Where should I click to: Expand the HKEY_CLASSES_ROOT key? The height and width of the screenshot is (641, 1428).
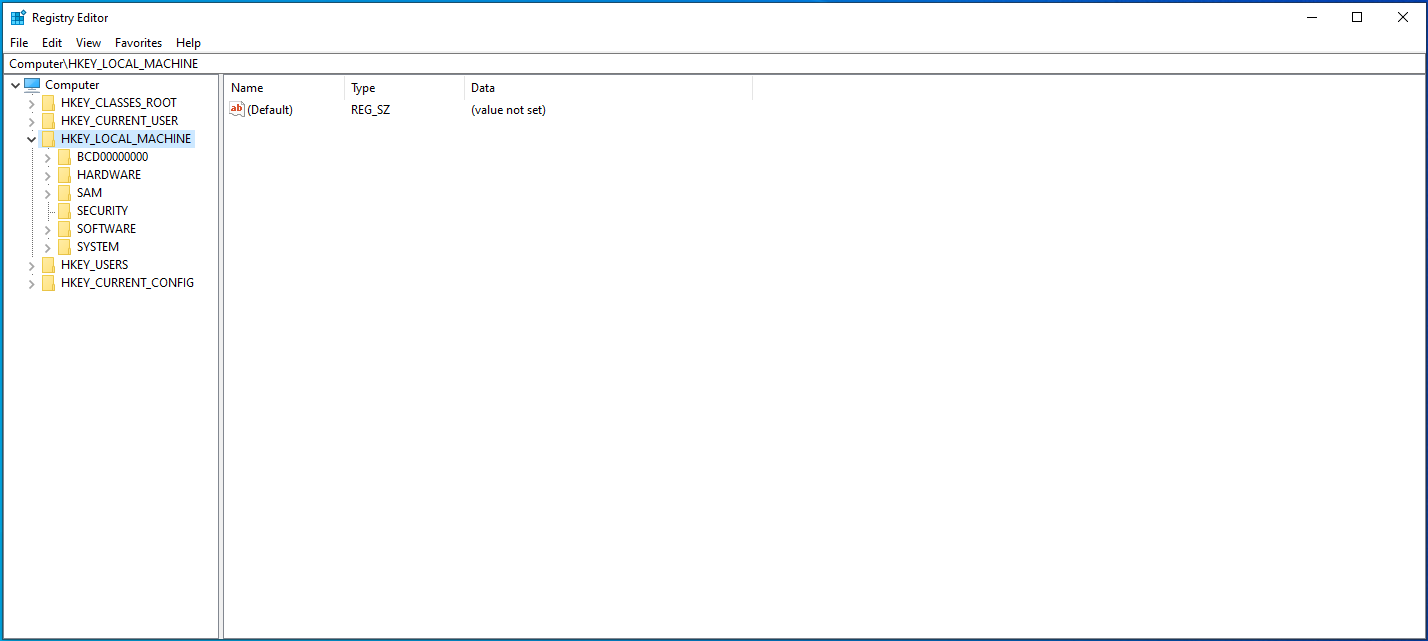pyautogui.click(x=31, y=103)
